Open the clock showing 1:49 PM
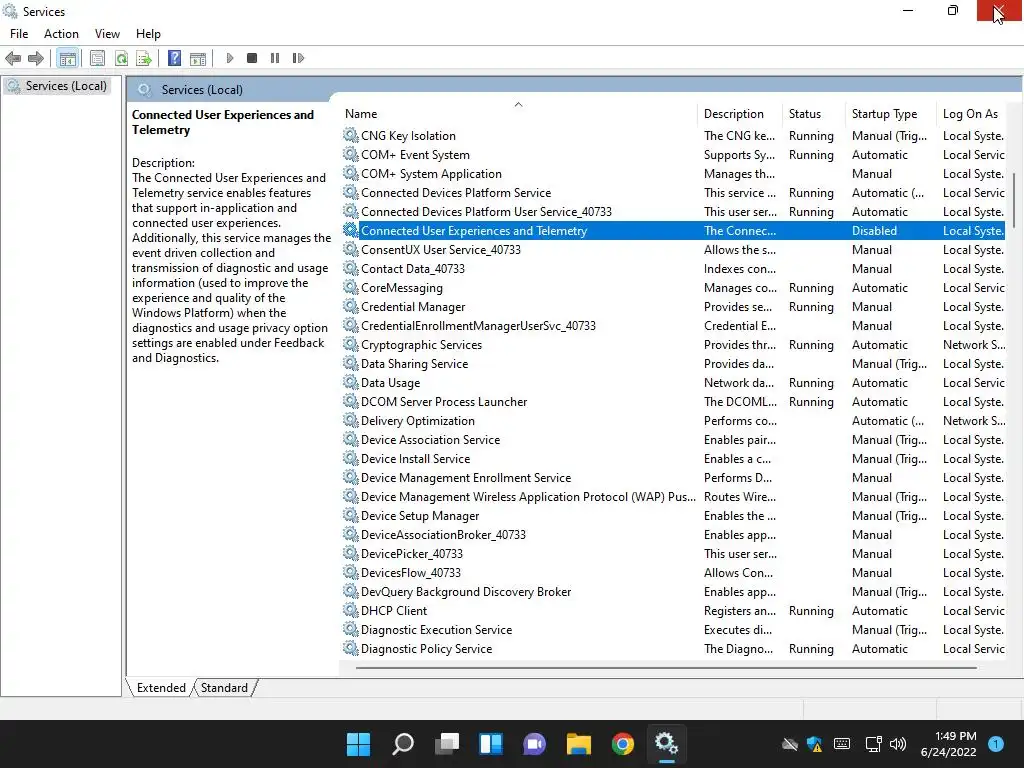The image size is (1024, 768). [948, 744]
